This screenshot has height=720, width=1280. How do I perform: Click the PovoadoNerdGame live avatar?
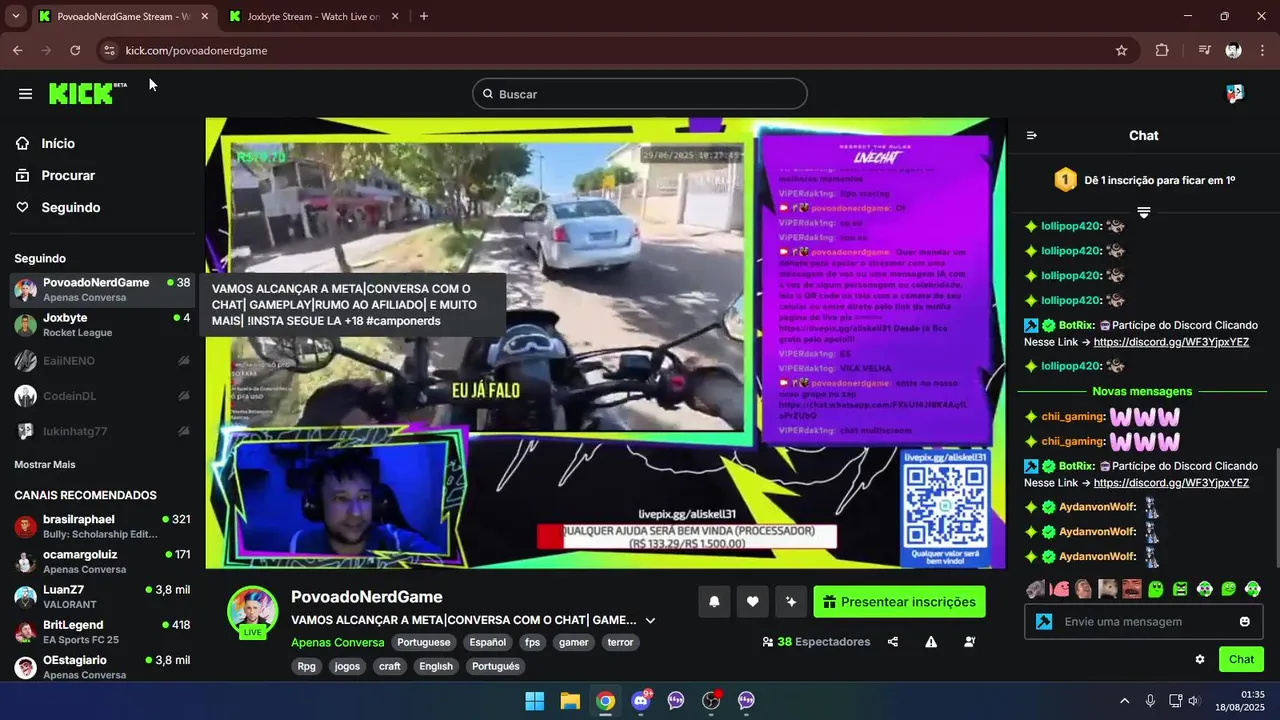pos(252,612)
